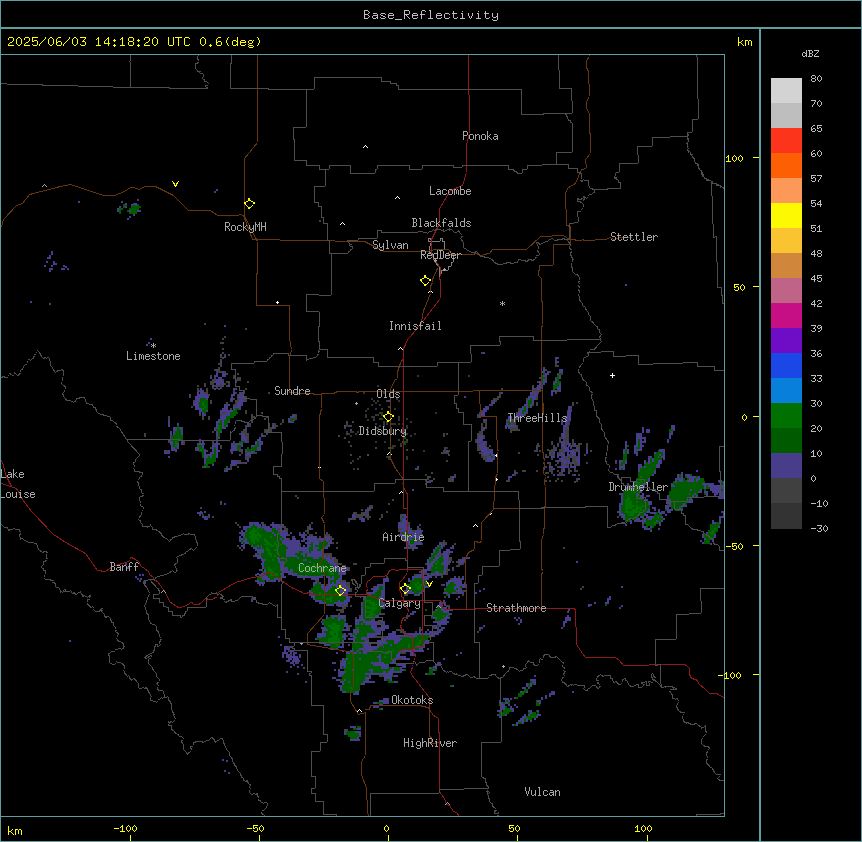
Task: Select the Stettler label
Action: (634, 237)
